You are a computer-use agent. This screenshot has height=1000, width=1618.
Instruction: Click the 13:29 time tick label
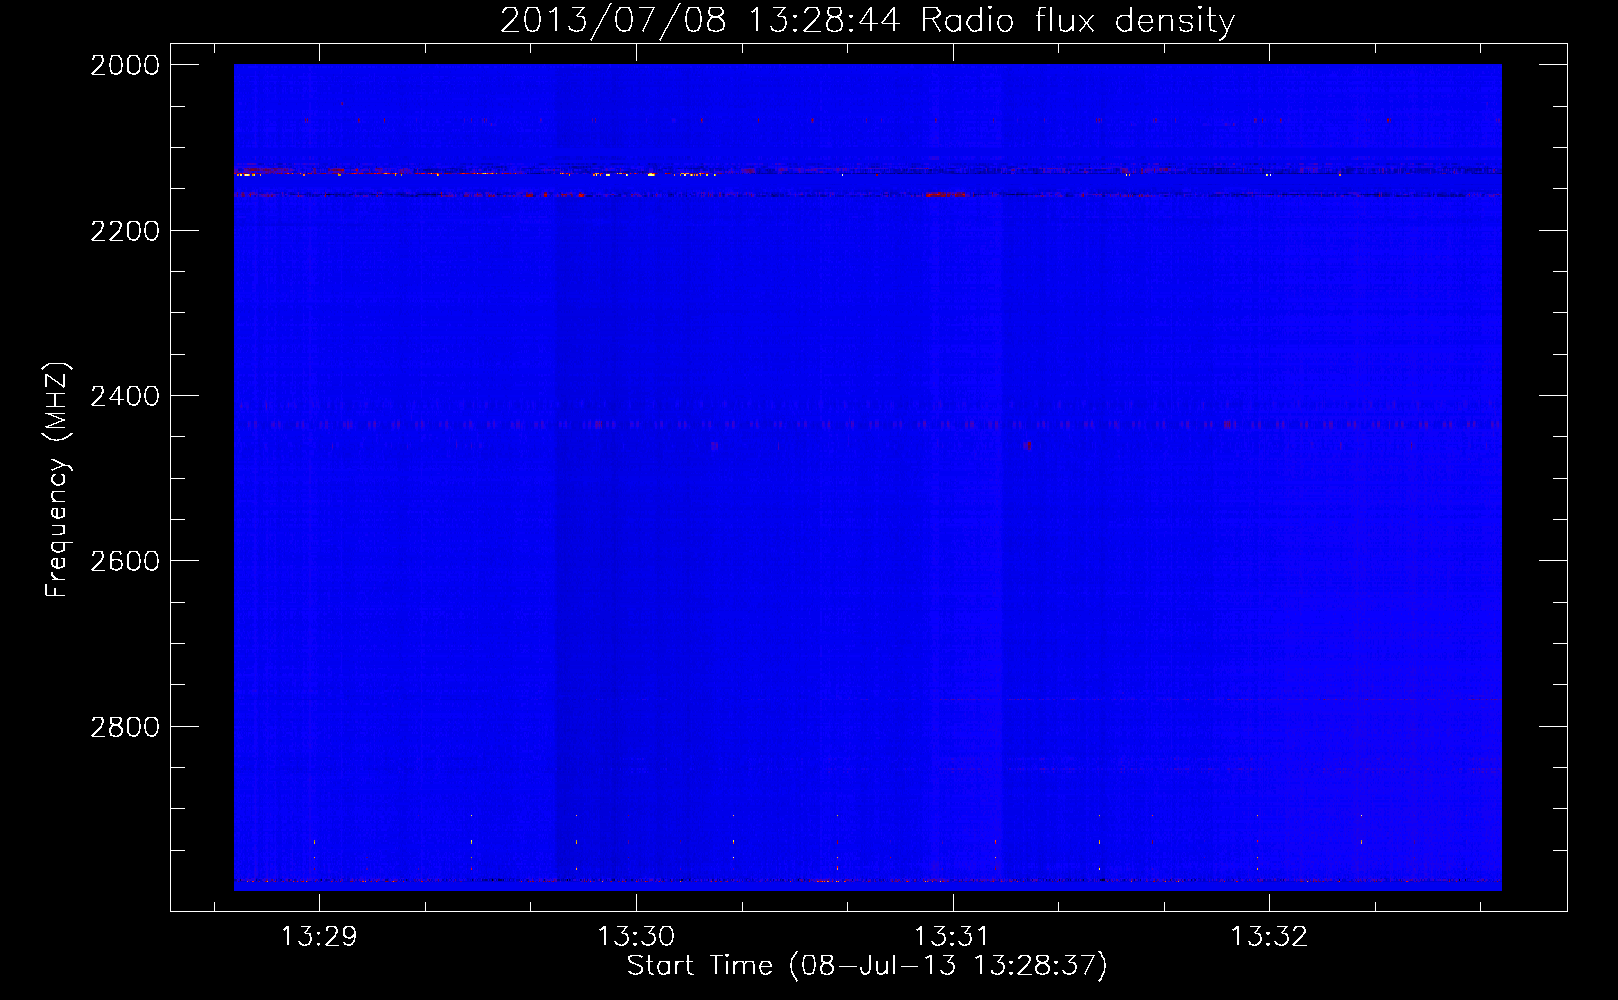[319, 937]
